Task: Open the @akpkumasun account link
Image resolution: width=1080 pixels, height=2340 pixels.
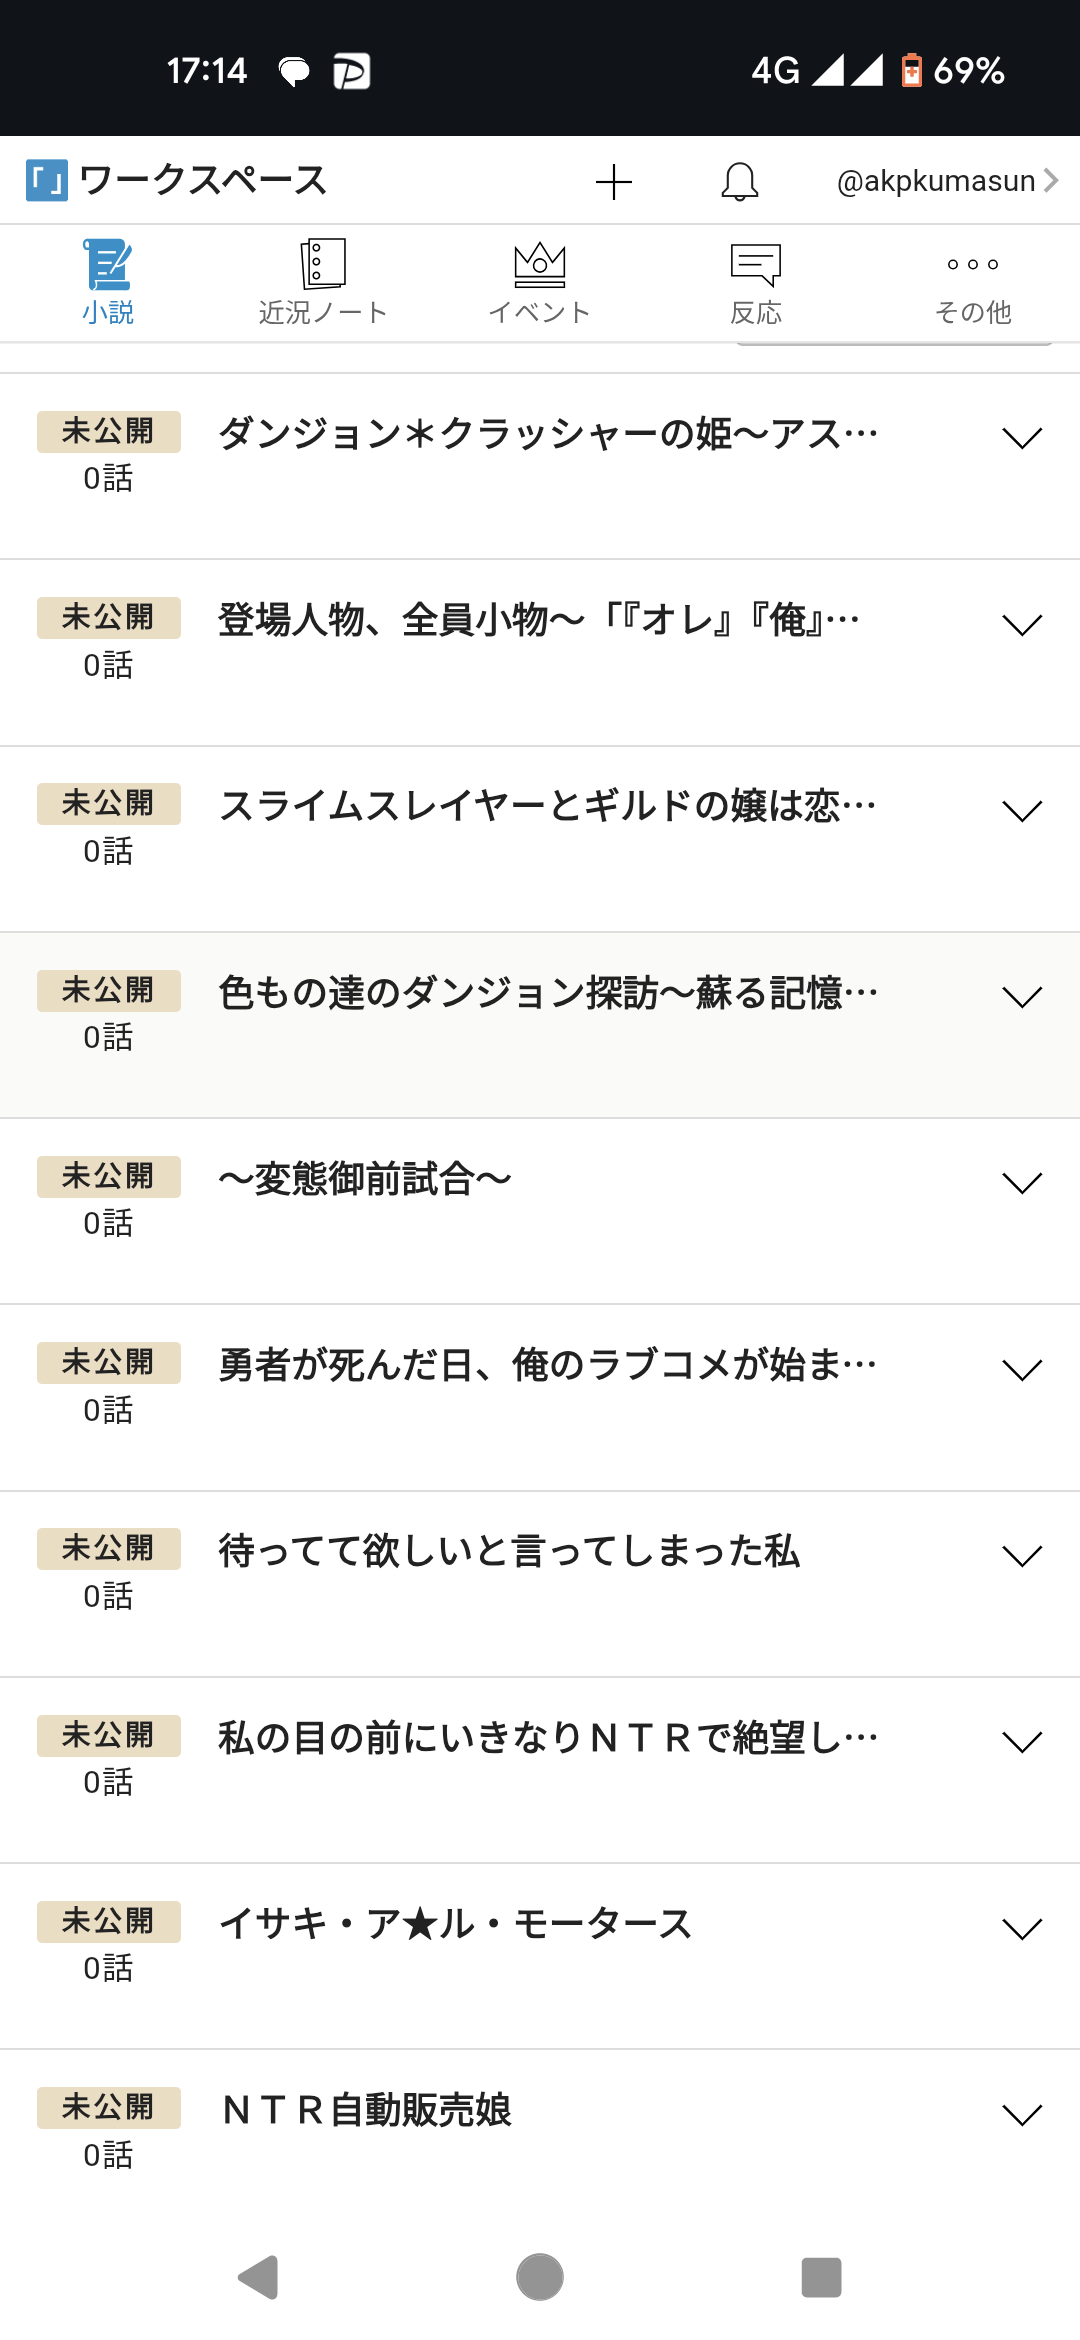Action: click(946, 181)
